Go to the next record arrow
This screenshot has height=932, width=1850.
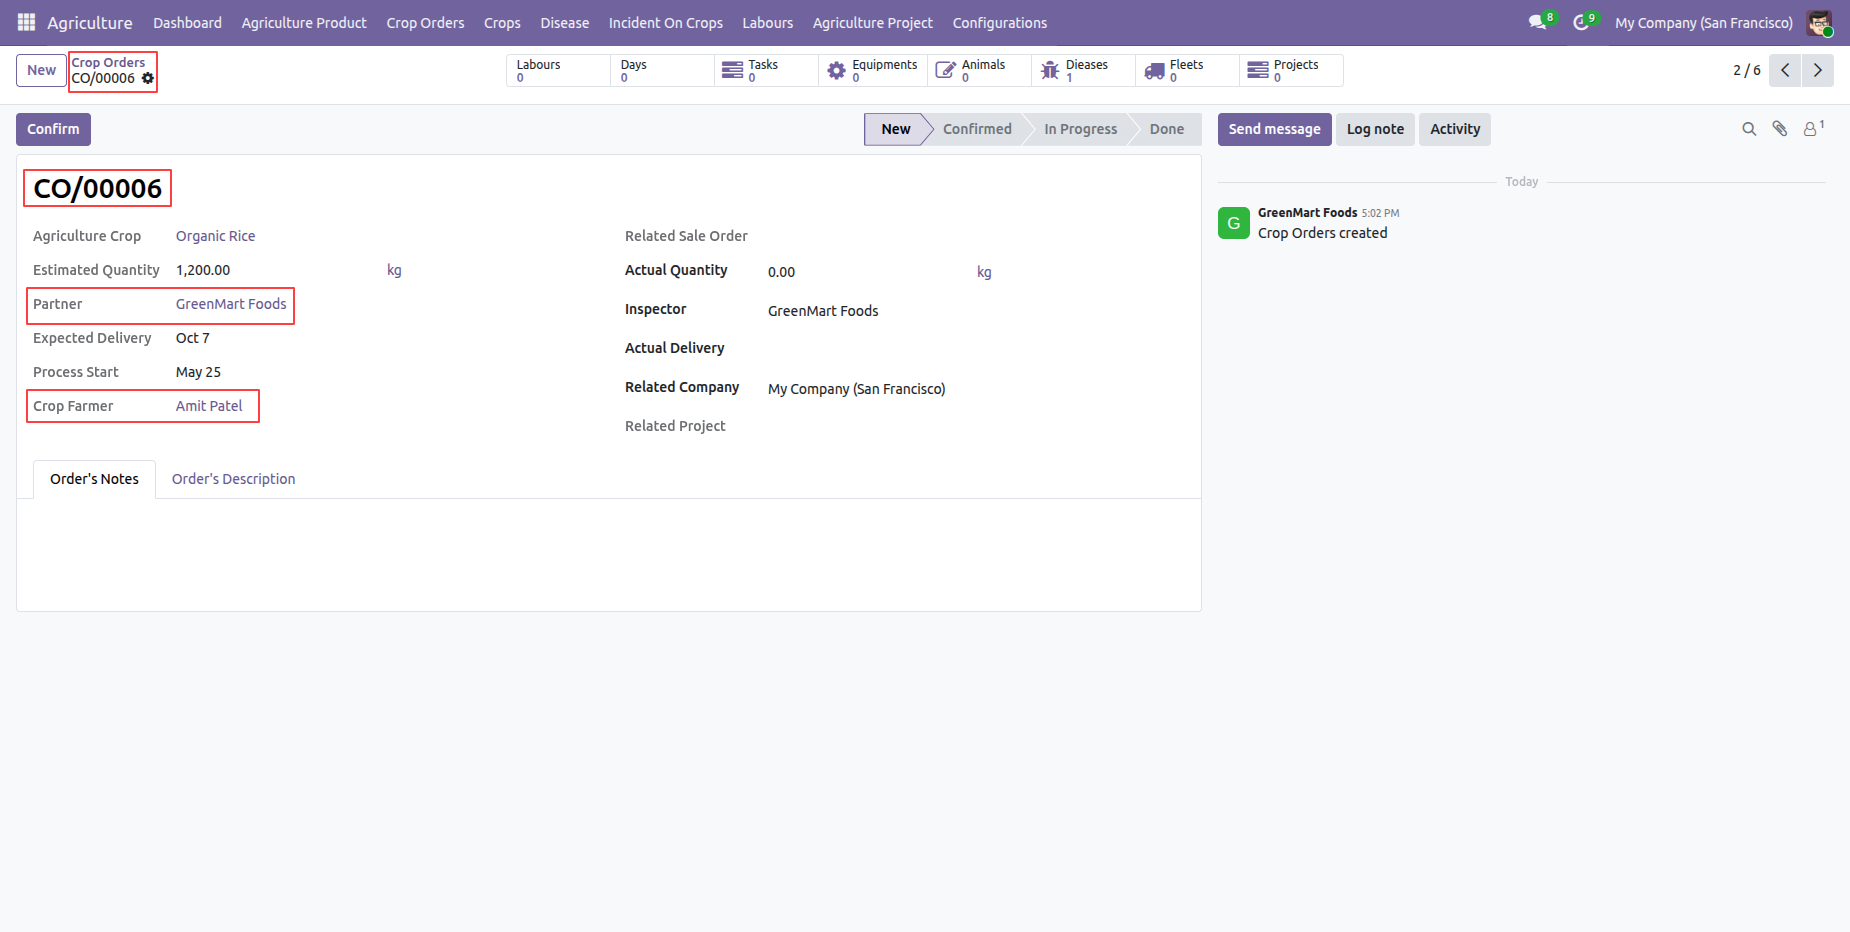click(x=1818, y=70)
